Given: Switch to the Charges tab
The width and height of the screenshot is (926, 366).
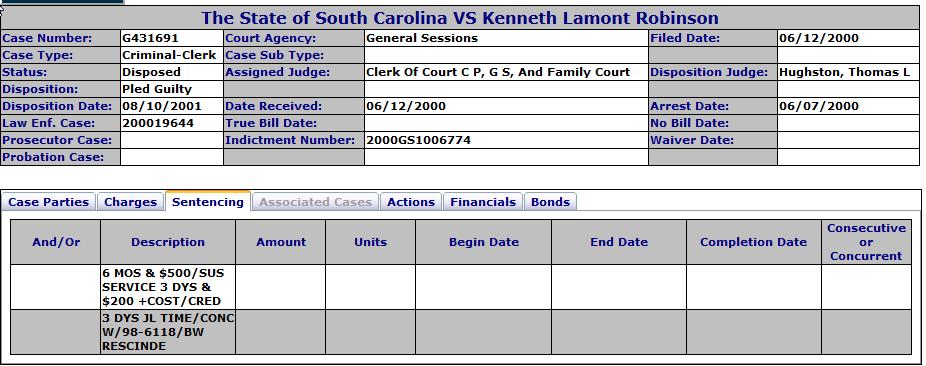Looking at the screenshot, I should click(x=131, y=202).
